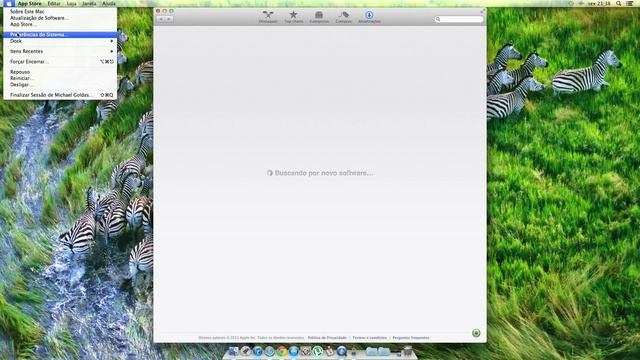This screenshot has height=360, width=640.
Task: Open the Janela menu
Action: click(89, 3)
